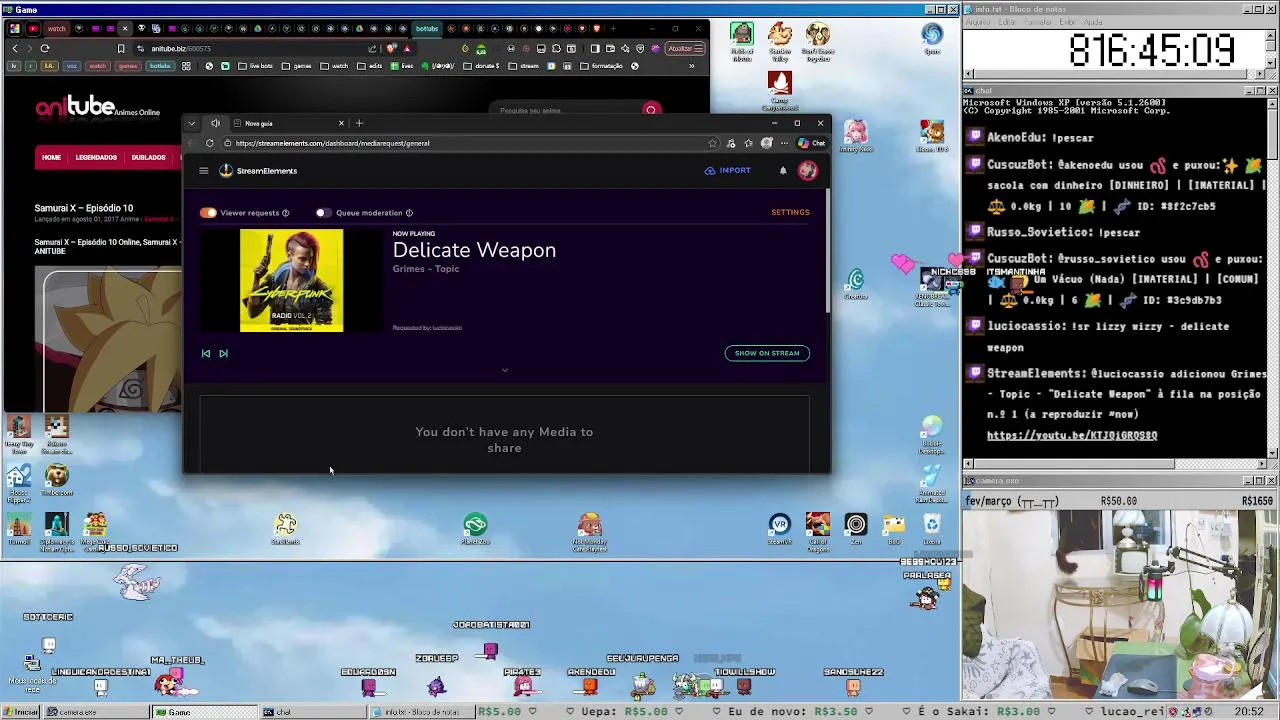This screenshot has height=720, width=1280.
Task: Open the IMPORT cloud option
Action: [x=727, y=171]
